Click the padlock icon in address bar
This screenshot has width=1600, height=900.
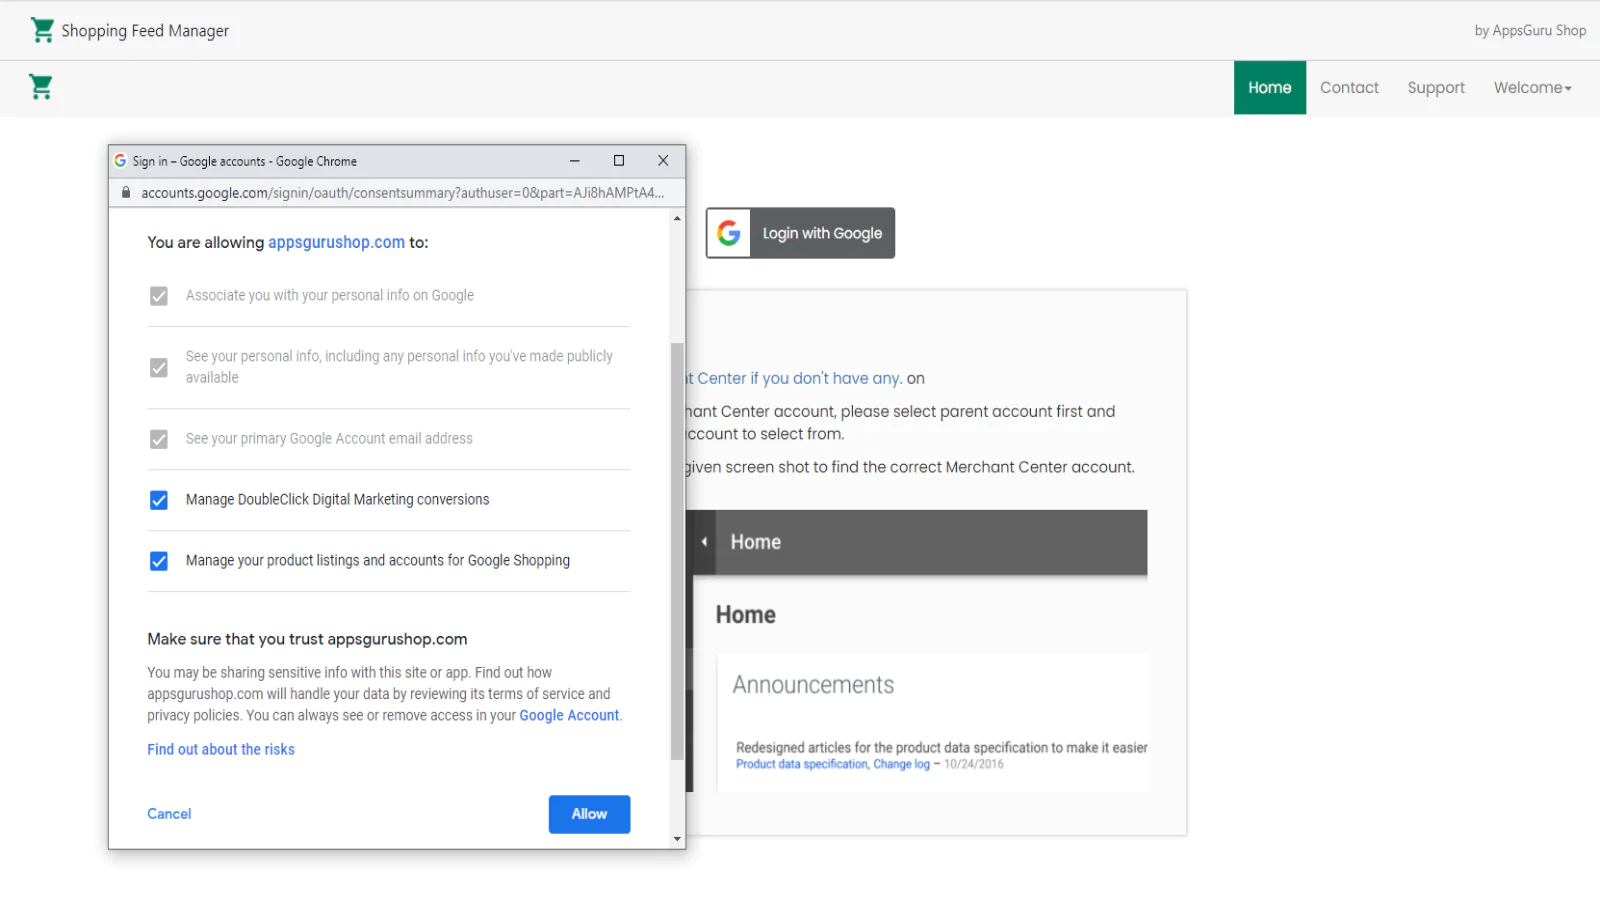coord(126,193)
